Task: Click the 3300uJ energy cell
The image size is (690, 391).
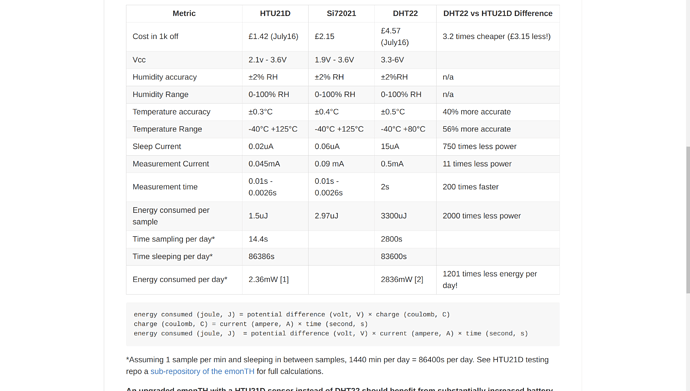Action: (x=393, y=216)
